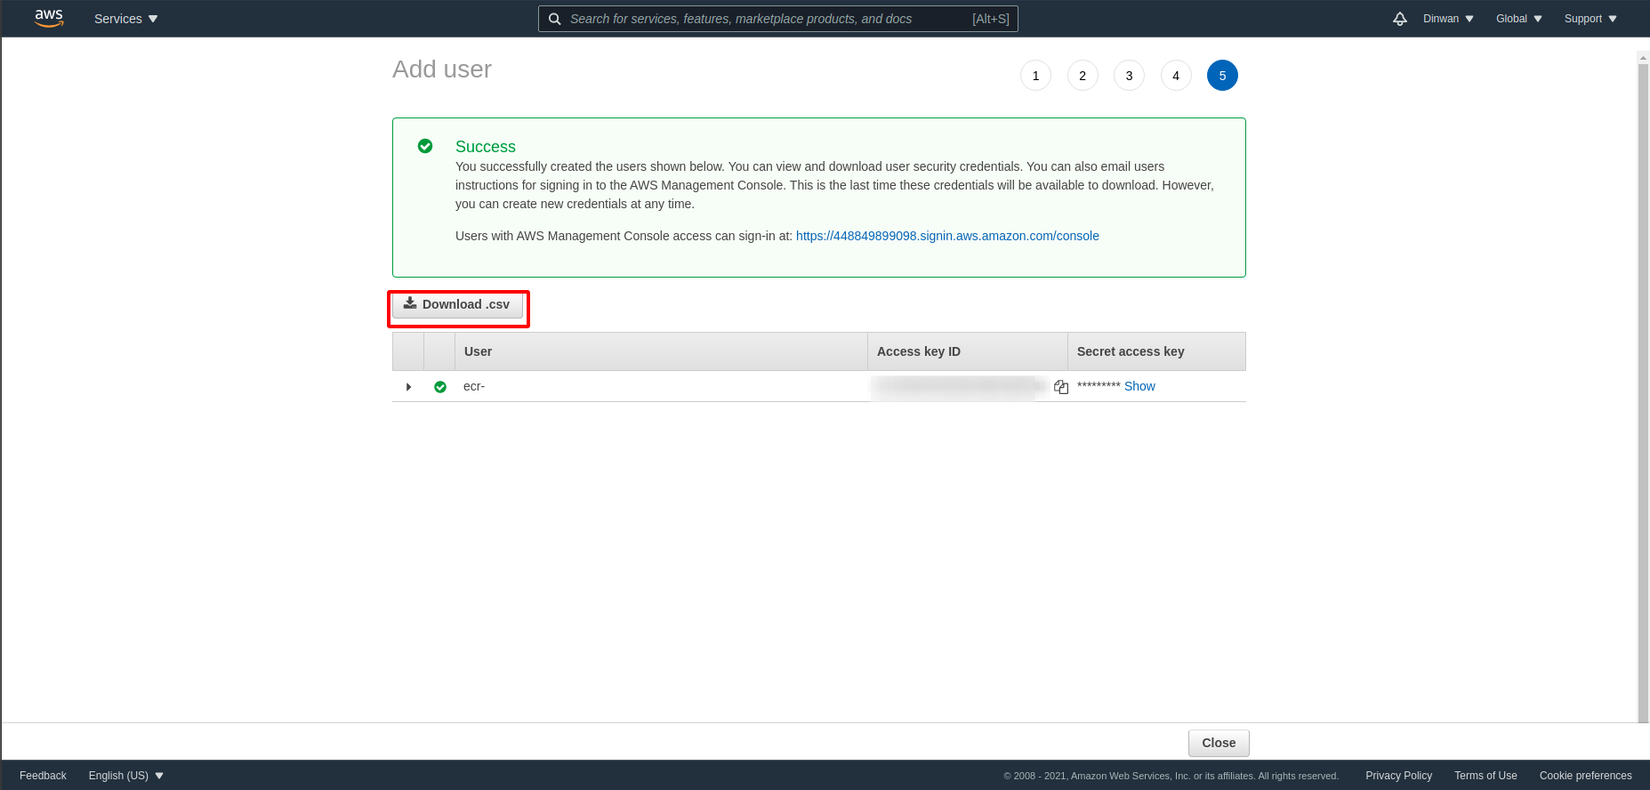Expand the ecr- user row details
Image resolution: width=1650 pixels, height=790 pixels.
tap(408, 387)
